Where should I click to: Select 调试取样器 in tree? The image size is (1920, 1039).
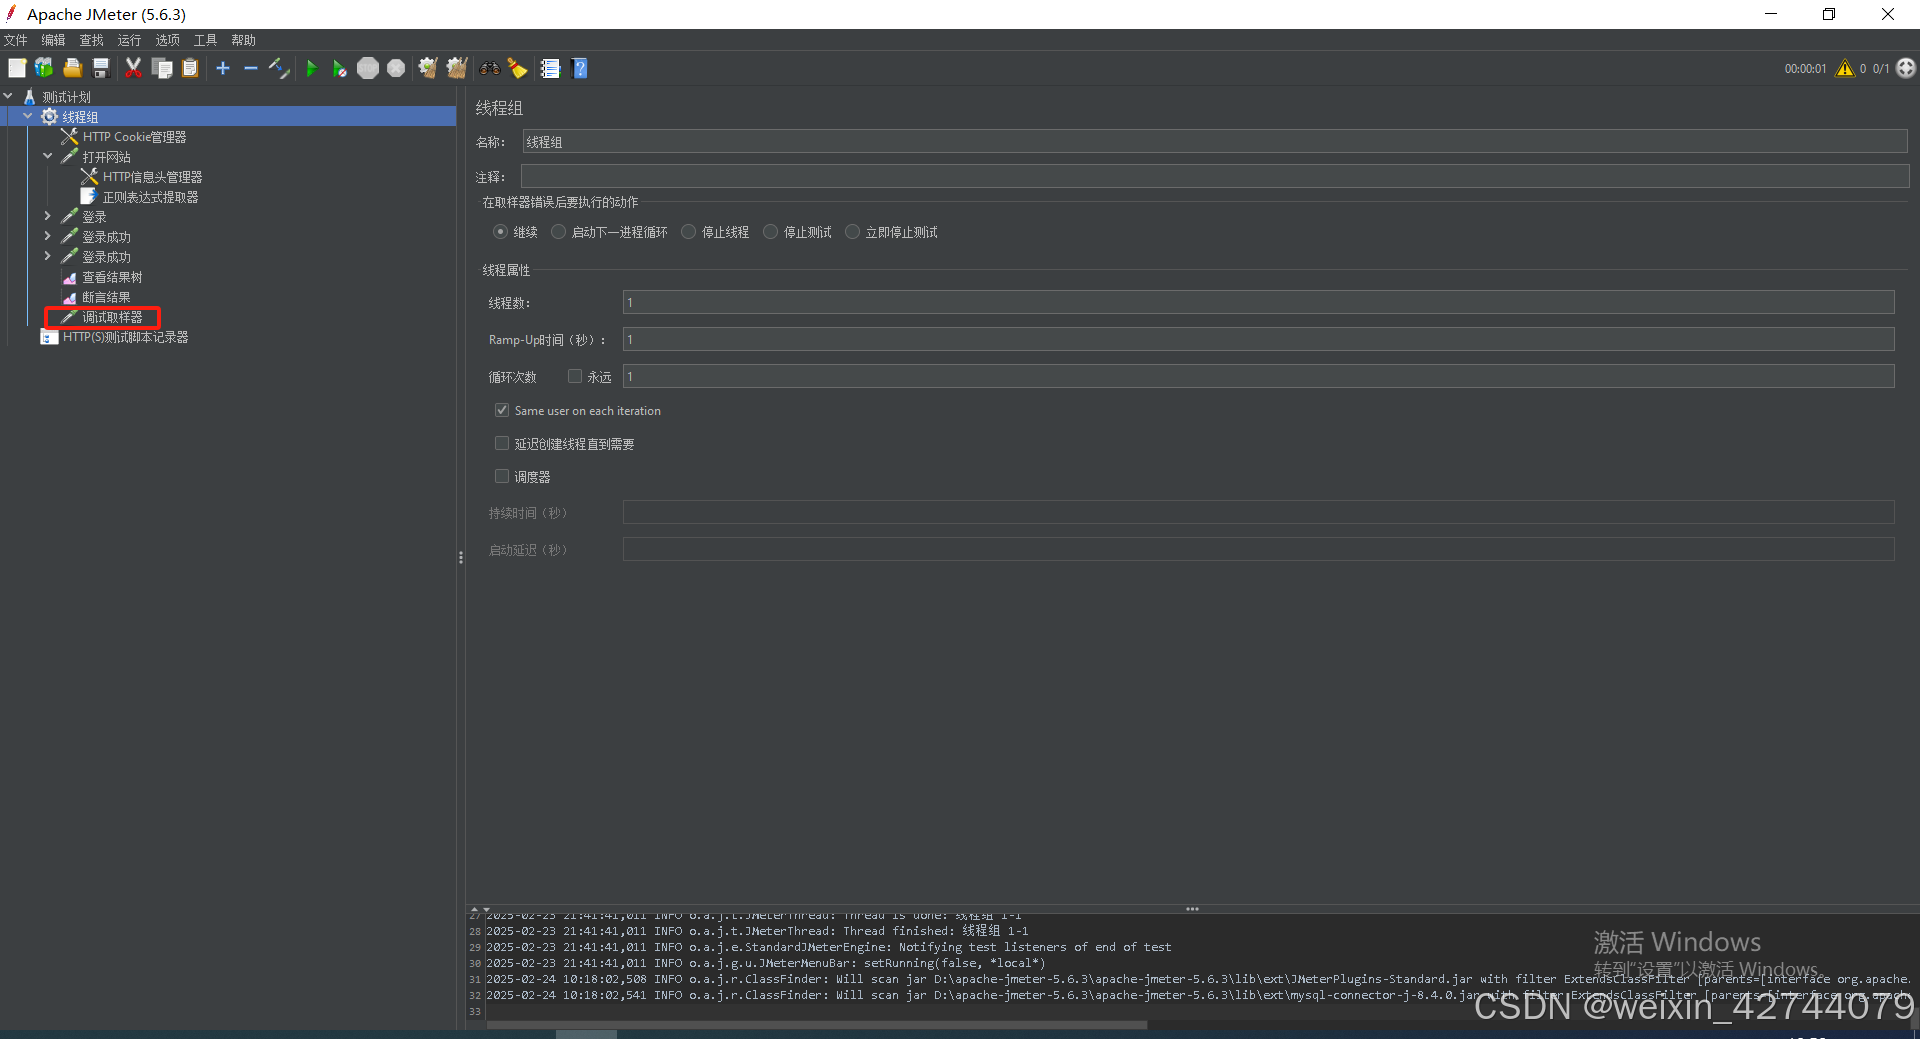[x=112, y=317]
